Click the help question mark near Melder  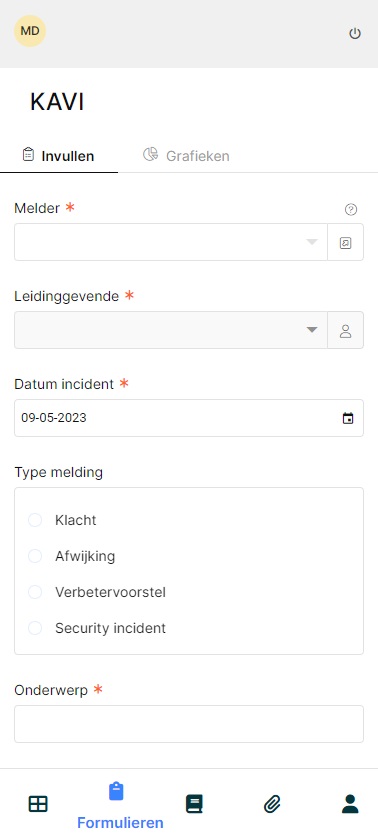351,210
